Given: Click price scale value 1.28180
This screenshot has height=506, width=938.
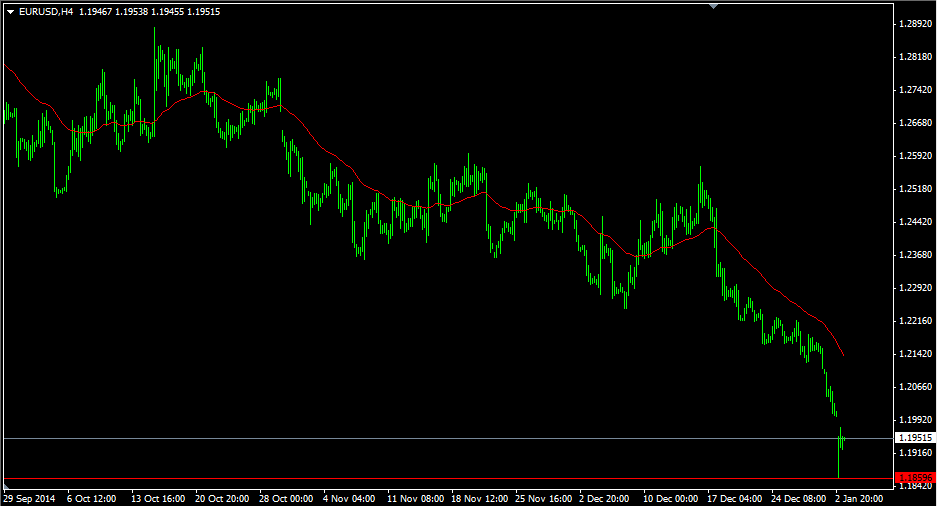Looking at the screenshot, I should tap(916, 57).
